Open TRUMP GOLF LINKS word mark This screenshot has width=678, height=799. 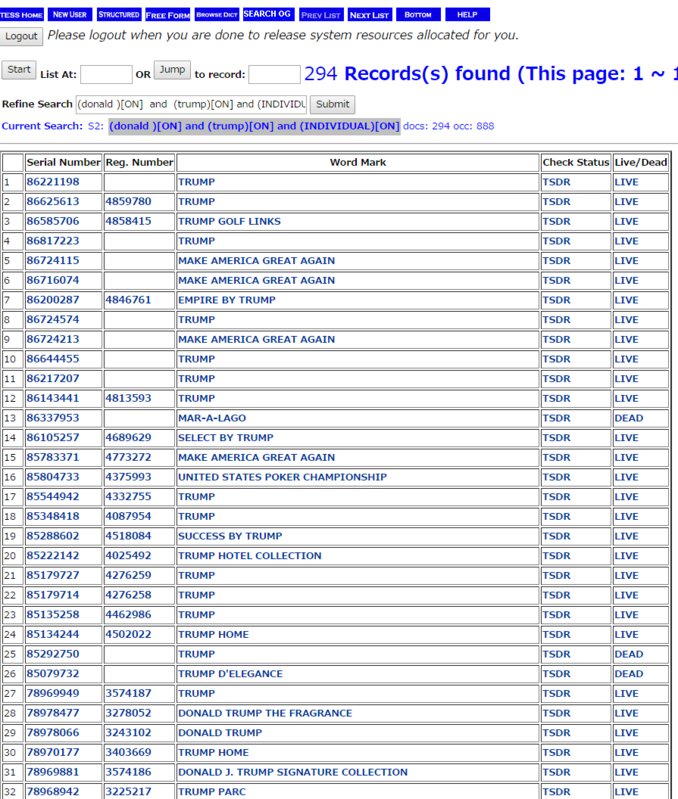tap(229, 221)
